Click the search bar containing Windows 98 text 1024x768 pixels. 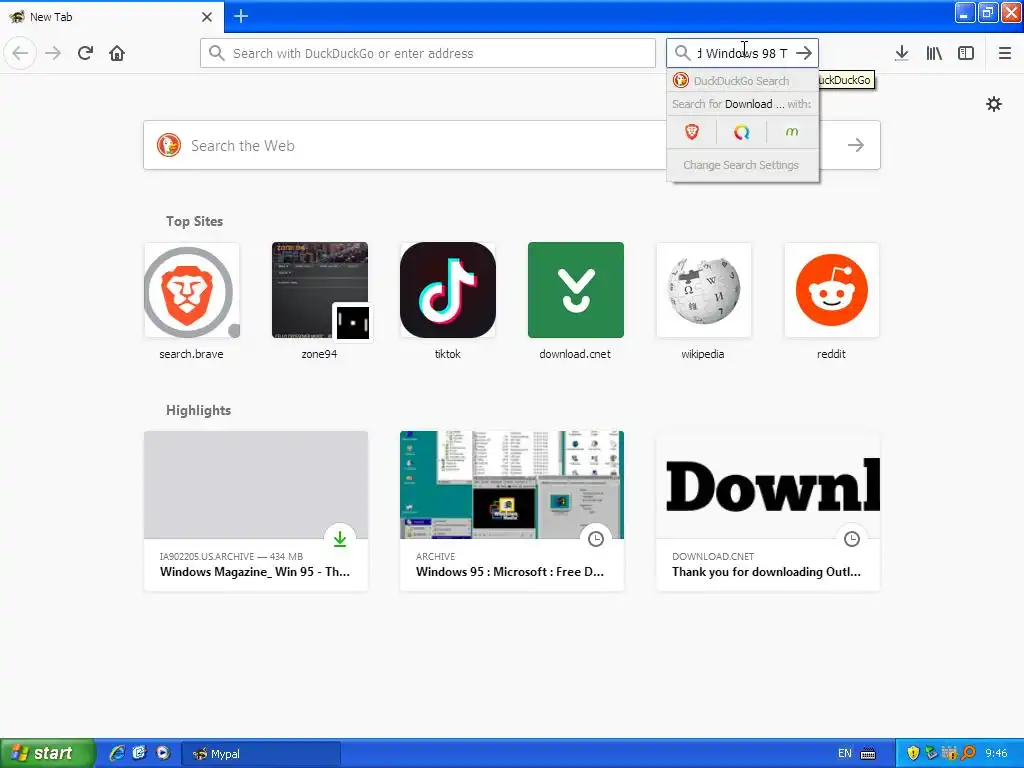[x=742, y=53]
